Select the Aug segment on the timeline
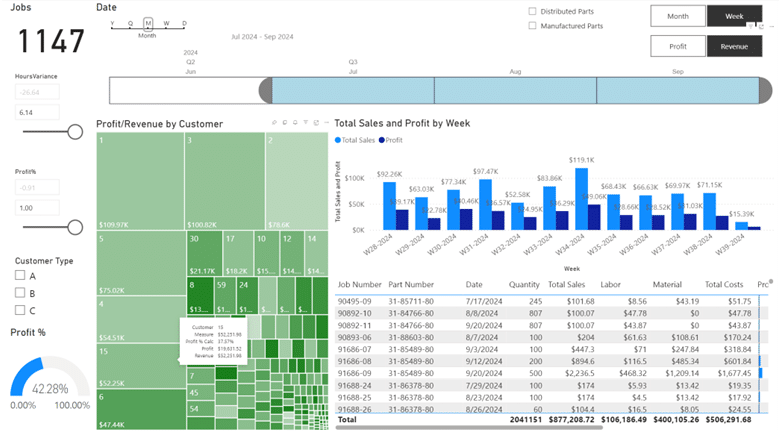 [515, 91]
